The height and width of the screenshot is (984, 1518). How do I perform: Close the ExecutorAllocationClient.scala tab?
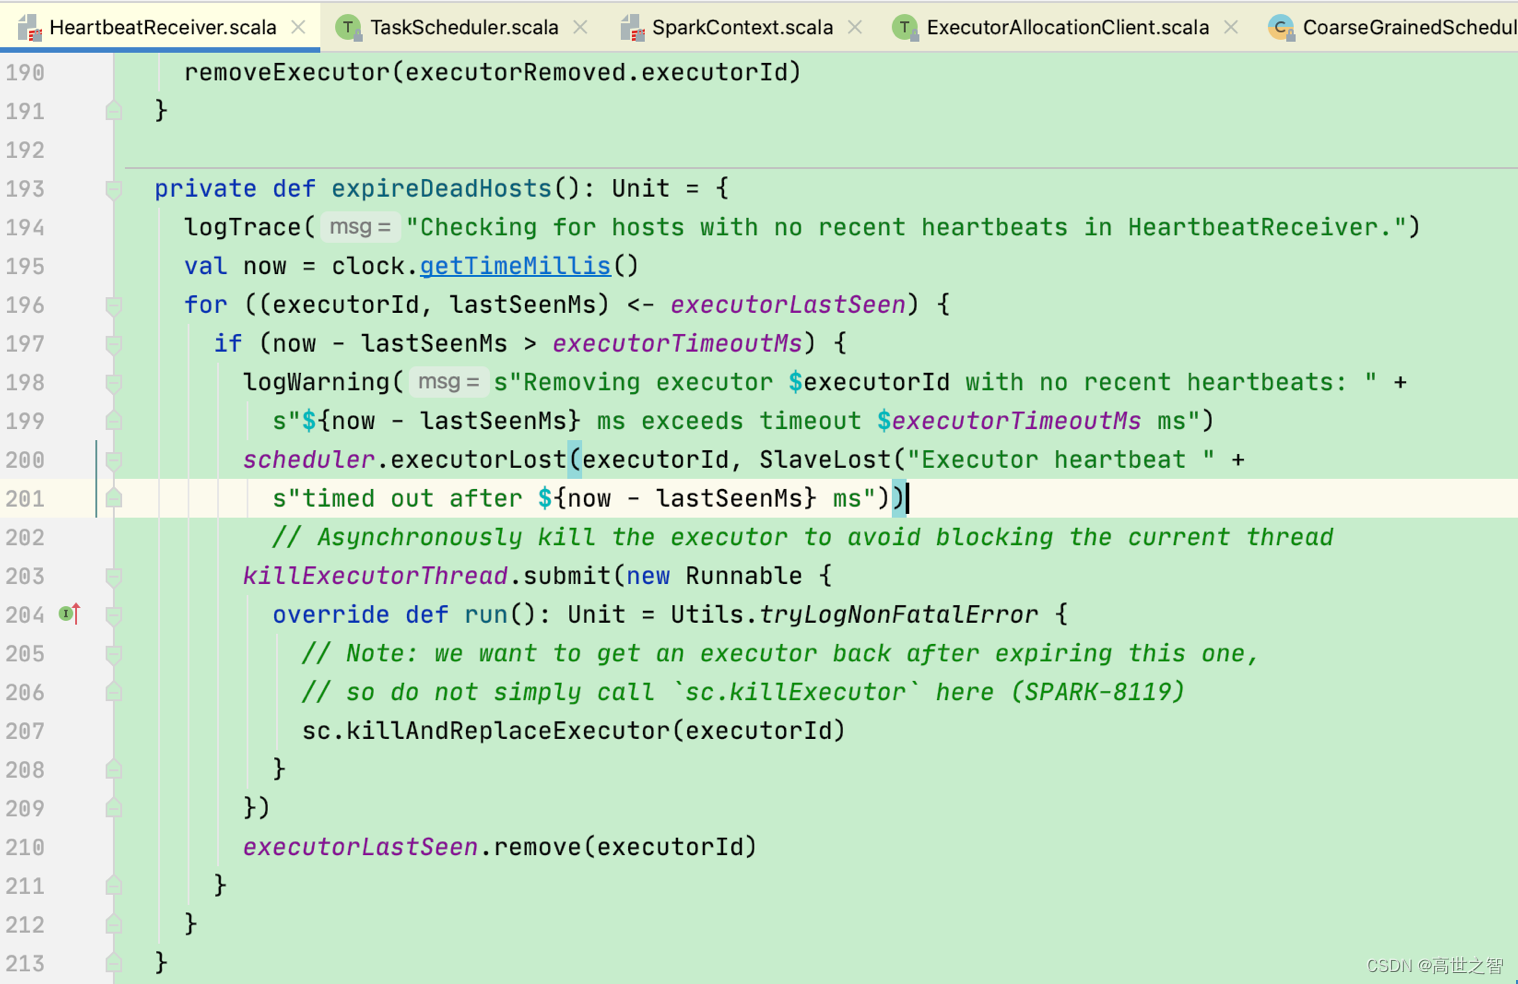1231,27
